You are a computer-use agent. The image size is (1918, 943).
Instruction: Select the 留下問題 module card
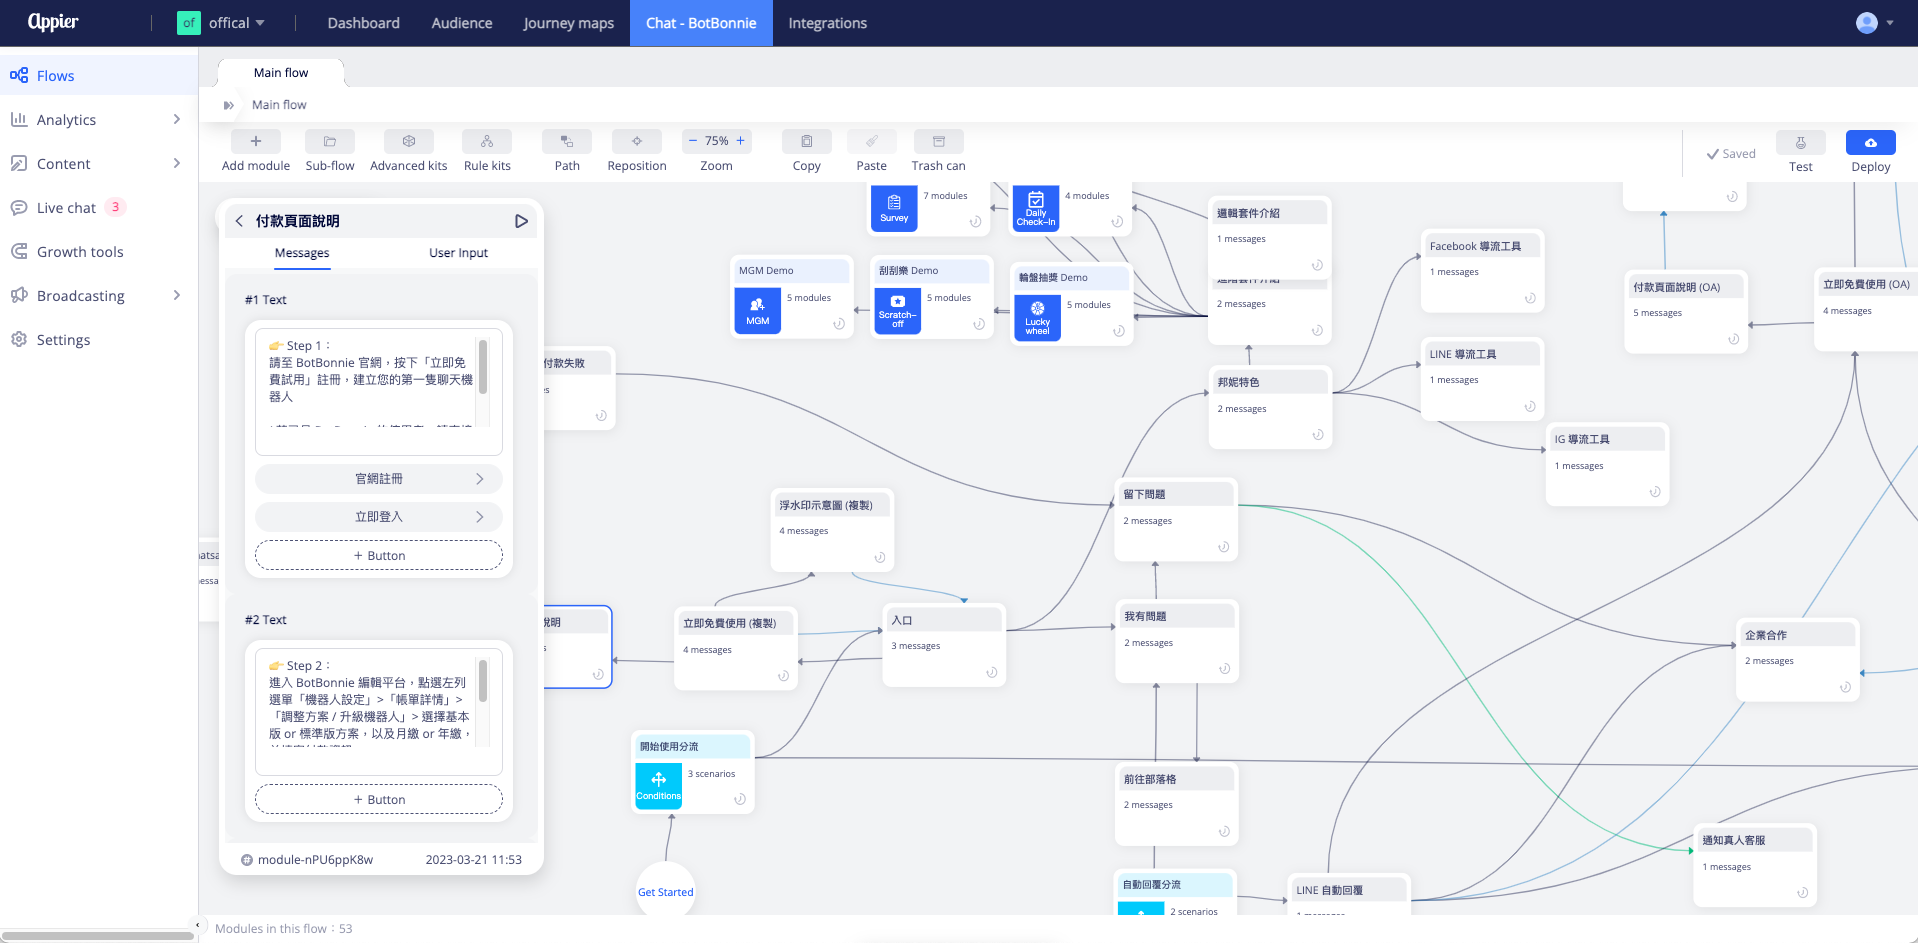coord(1177,520)
